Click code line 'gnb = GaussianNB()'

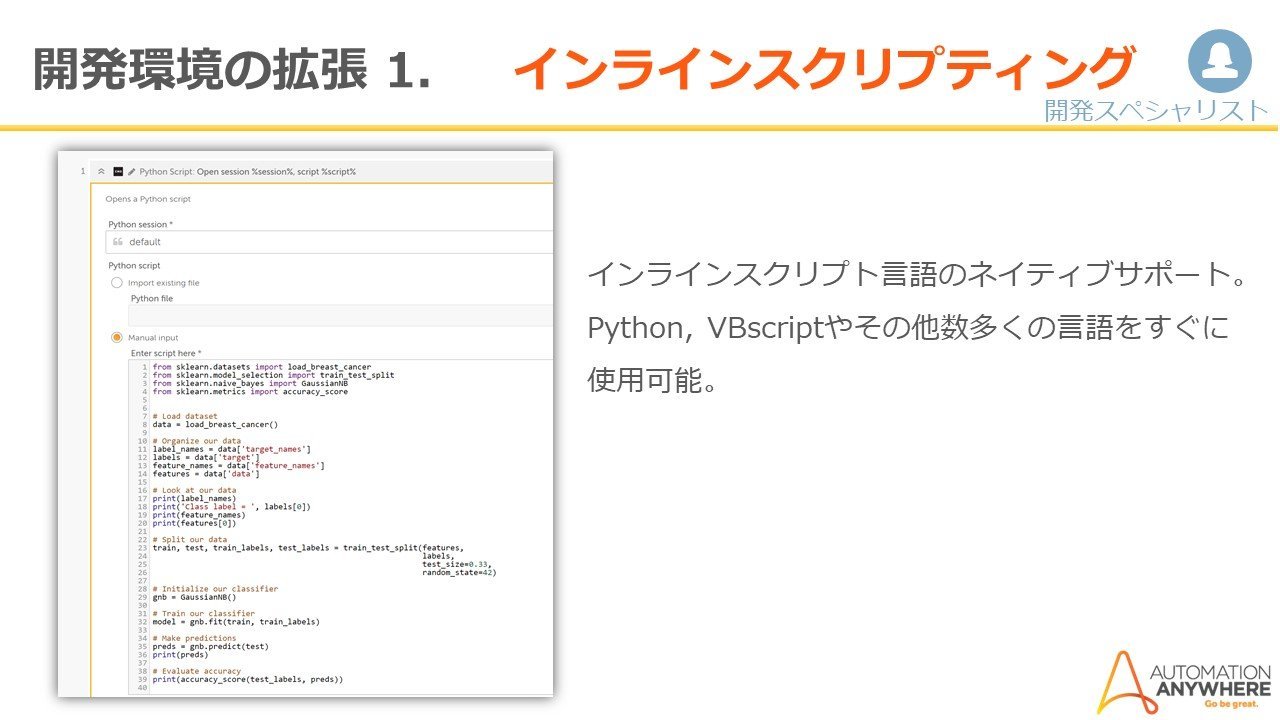[194, 597]
